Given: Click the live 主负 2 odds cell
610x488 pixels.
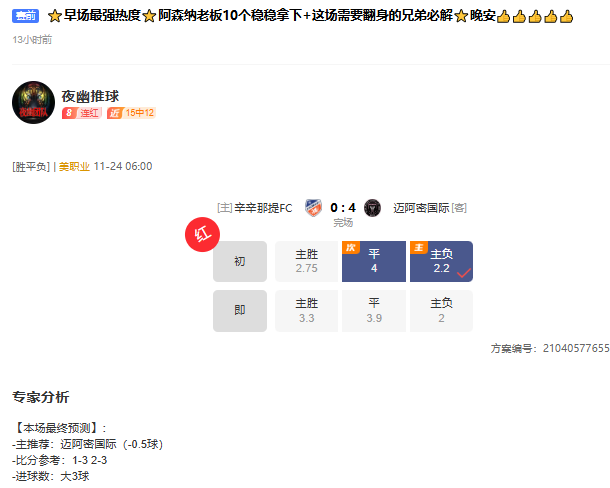Looking at the screenshot, I should pyautogui.click(x=442, y=311).
